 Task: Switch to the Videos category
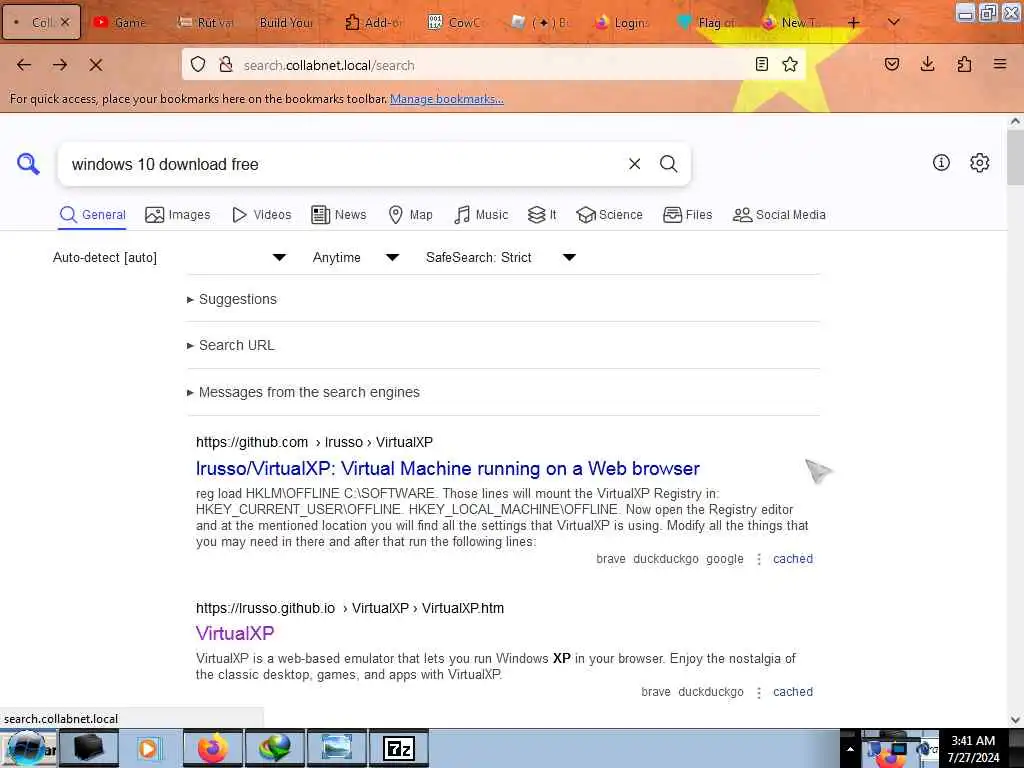tap(262, 215)
